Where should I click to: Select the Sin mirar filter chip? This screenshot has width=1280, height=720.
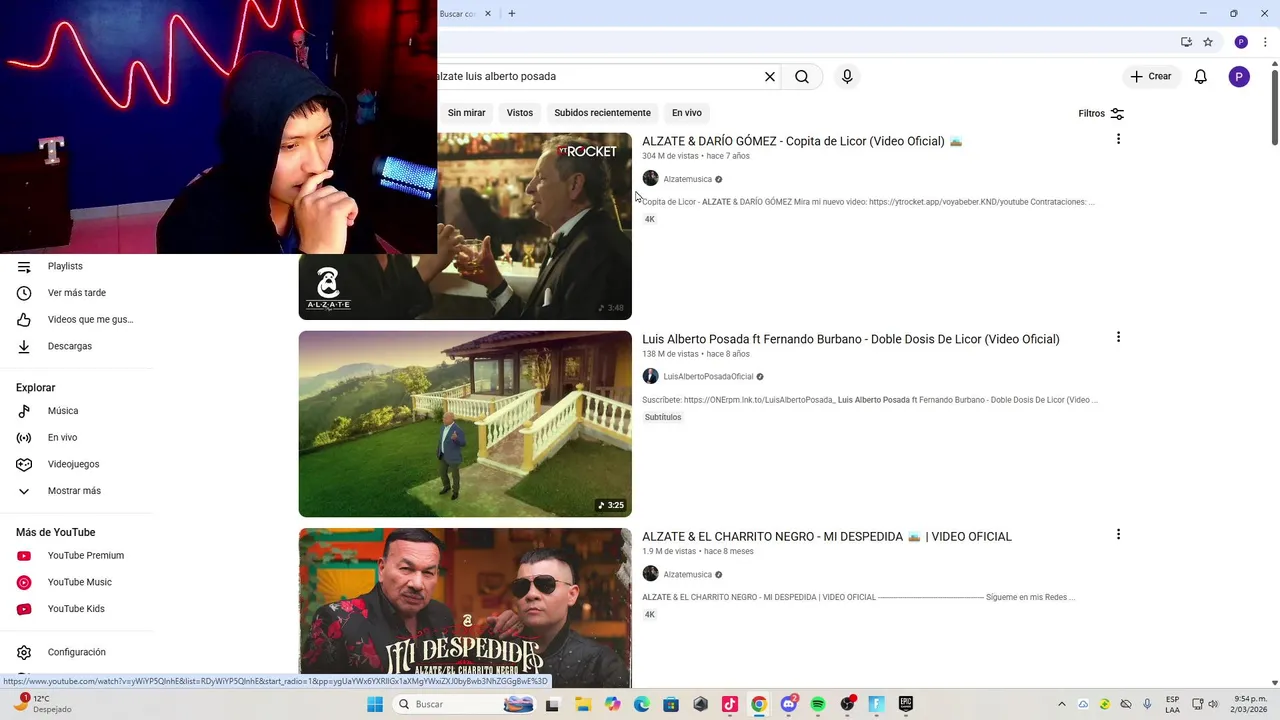tap(466, 113)
